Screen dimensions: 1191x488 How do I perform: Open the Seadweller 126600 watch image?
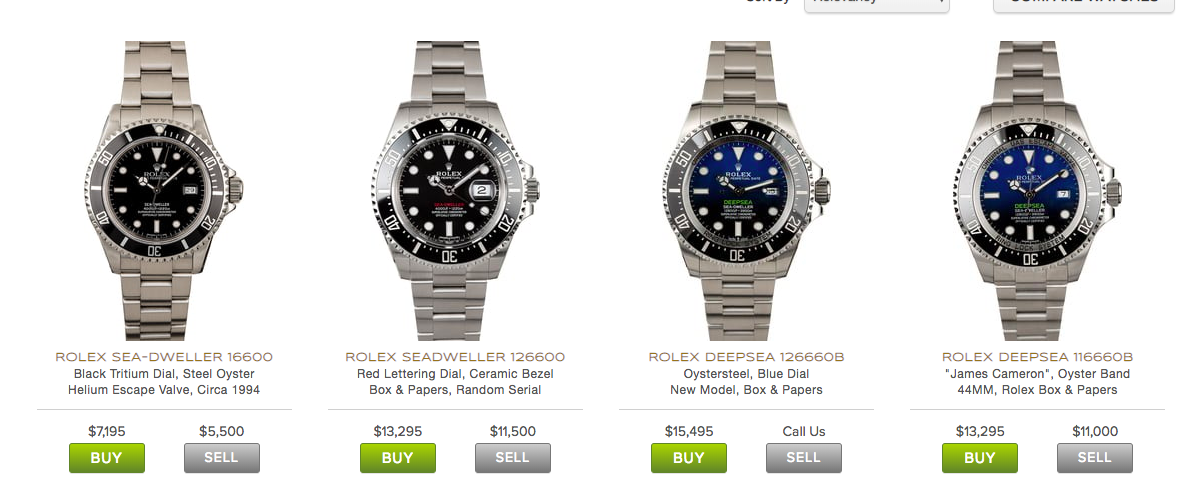click(455, 190)
